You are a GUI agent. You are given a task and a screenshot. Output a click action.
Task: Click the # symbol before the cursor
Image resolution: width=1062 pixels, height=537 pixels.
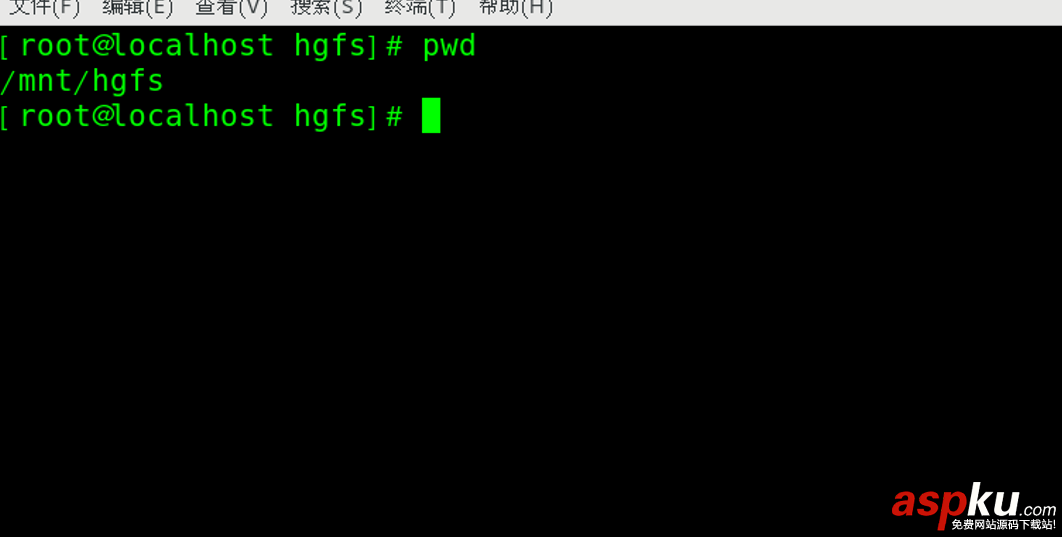coord(394,116)
